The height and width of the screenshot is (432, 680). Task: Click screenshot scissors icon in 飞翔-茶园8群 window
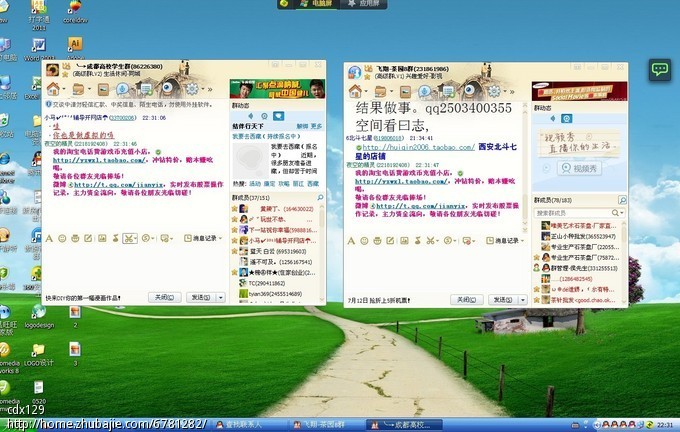click(430, 240)
